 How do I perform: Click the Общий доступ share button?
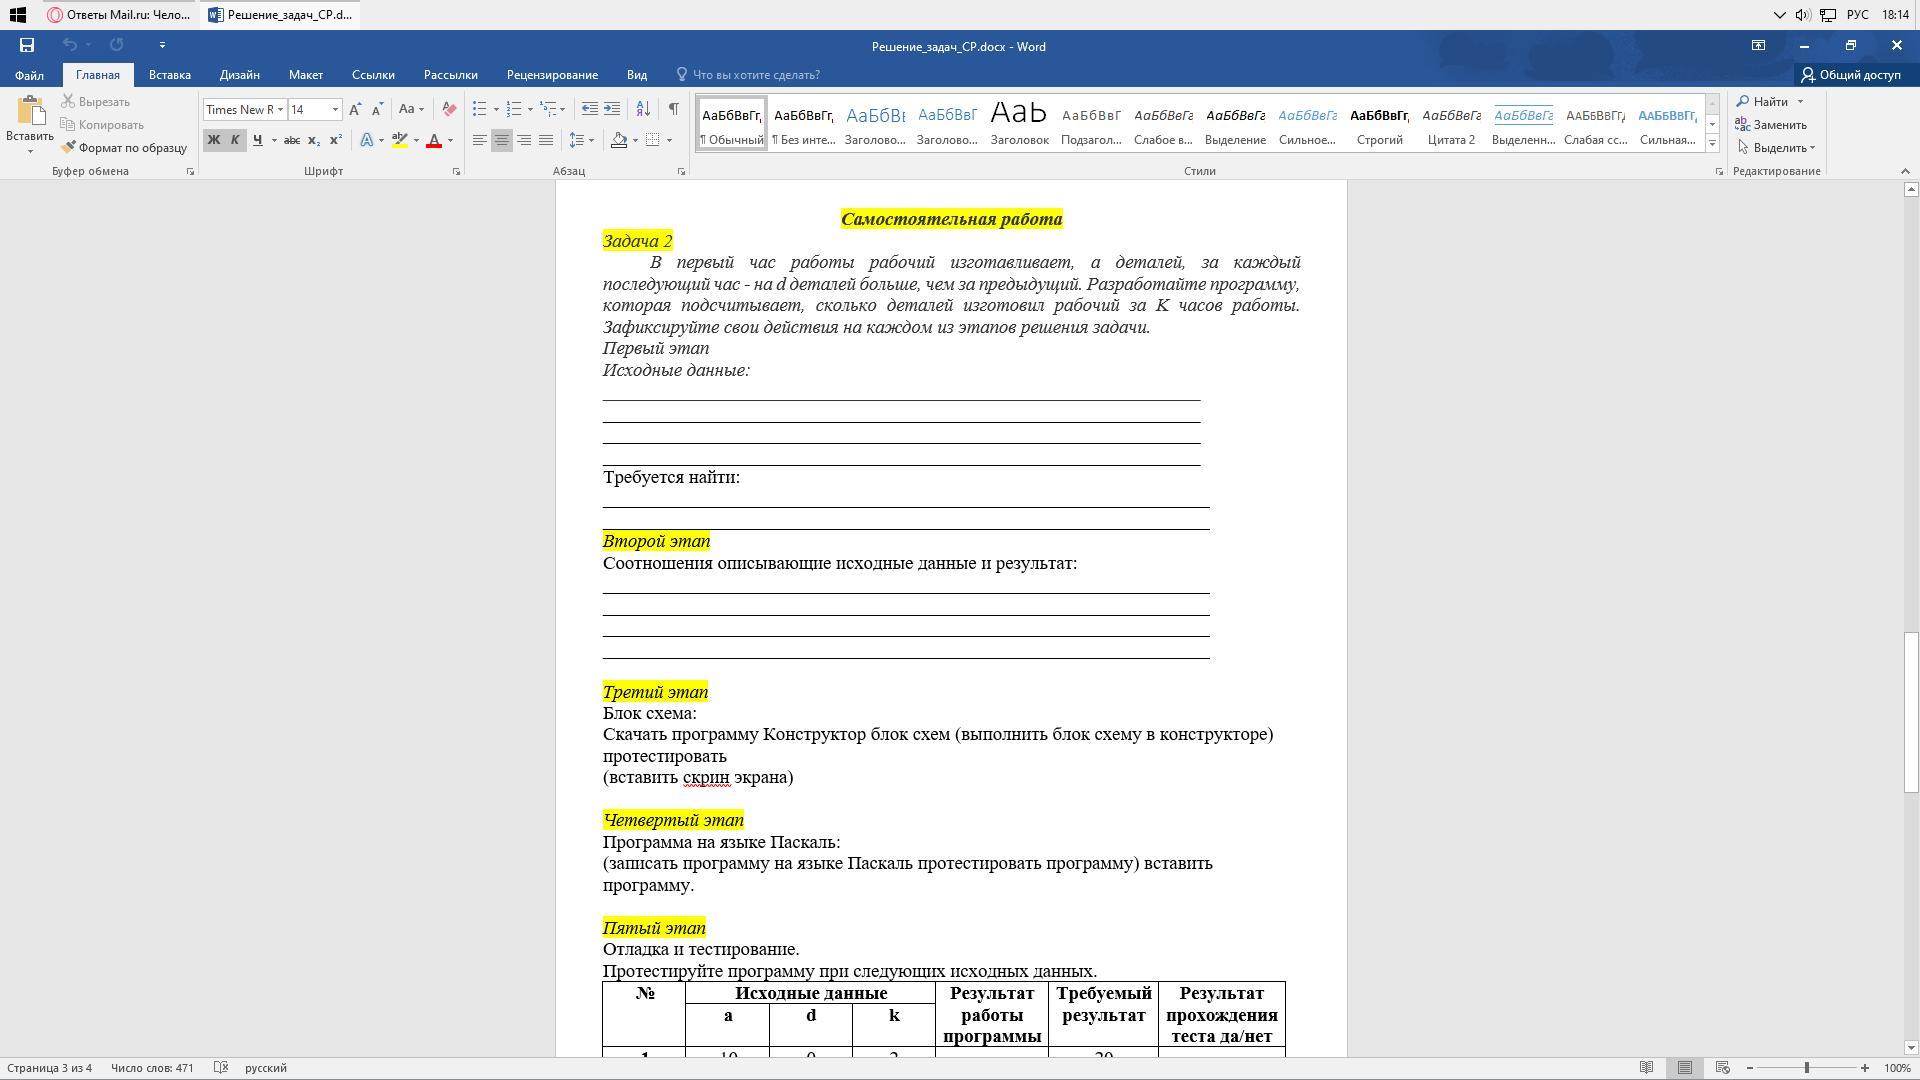point(1850,75)
